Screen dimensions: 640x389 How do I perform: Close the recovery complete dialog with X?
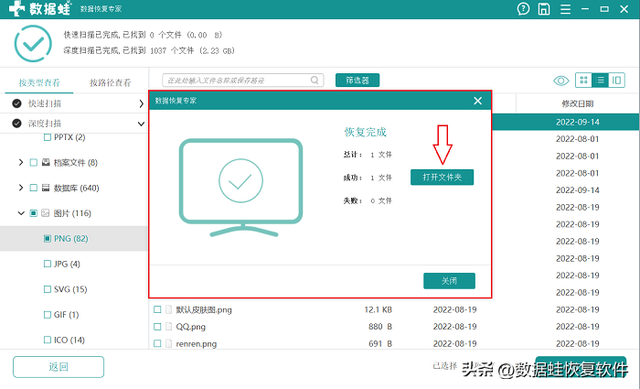478,101
